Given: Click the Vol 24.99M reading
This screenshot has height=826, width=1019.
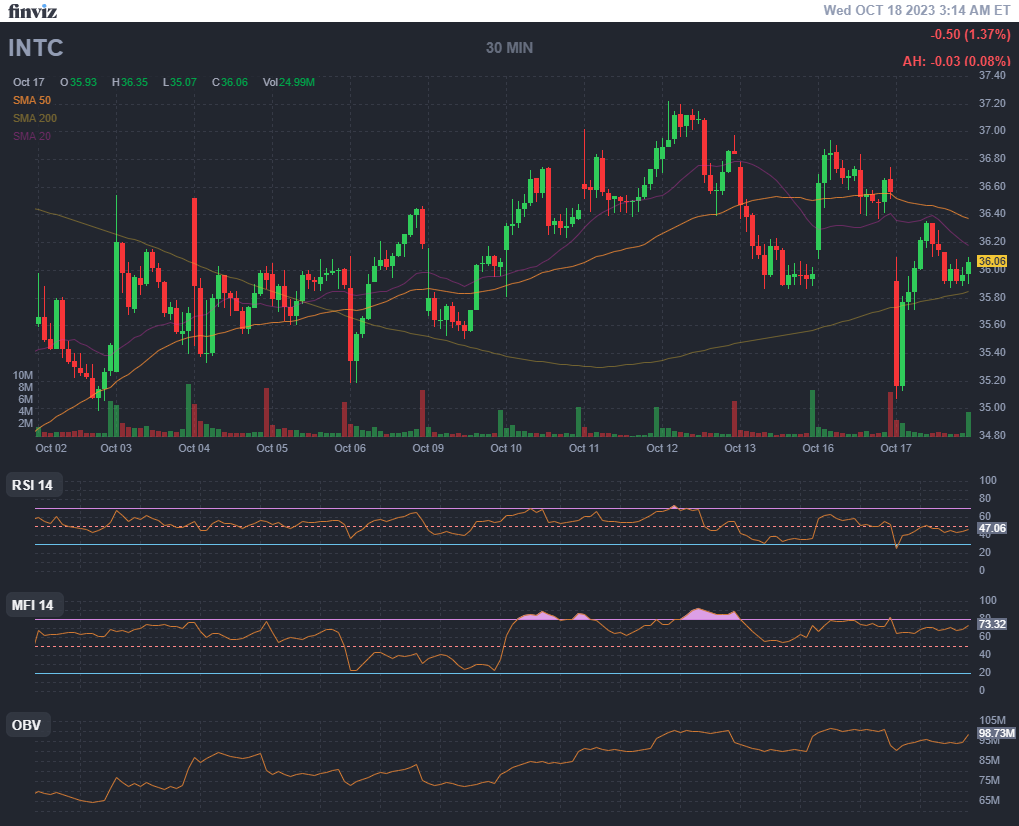Looking at the screenshot, I should click(289, 82).
